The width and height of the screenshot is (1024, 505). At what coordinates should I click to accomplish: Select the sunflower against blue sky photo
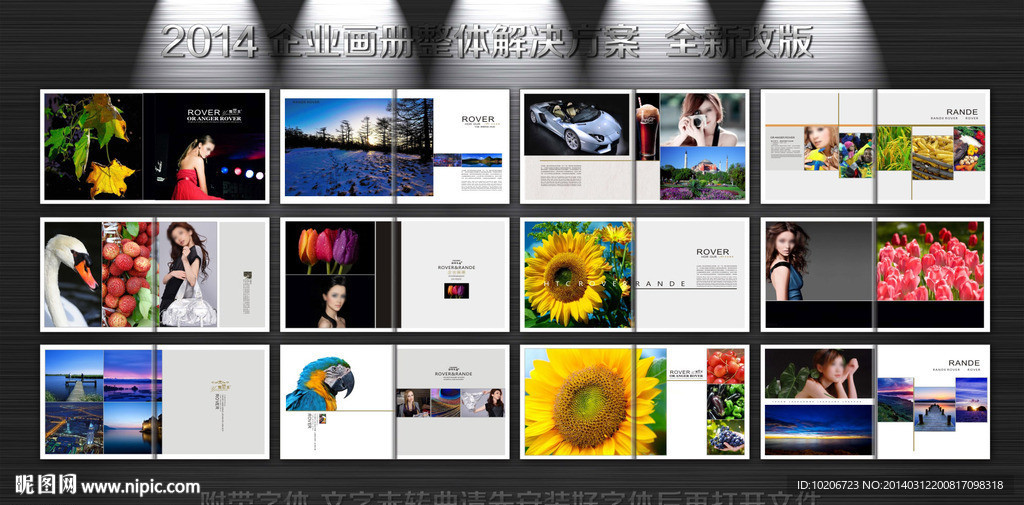click(579, 274)
